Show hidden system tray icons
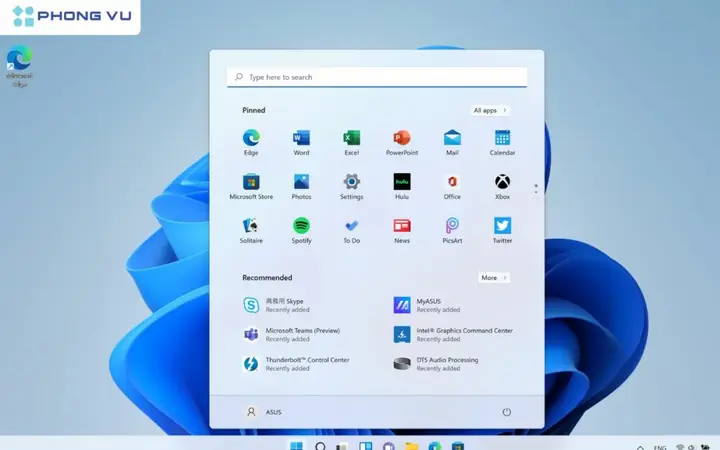Image resolution: width=720 pixels, height=450 pixels. tap(640, 447)
